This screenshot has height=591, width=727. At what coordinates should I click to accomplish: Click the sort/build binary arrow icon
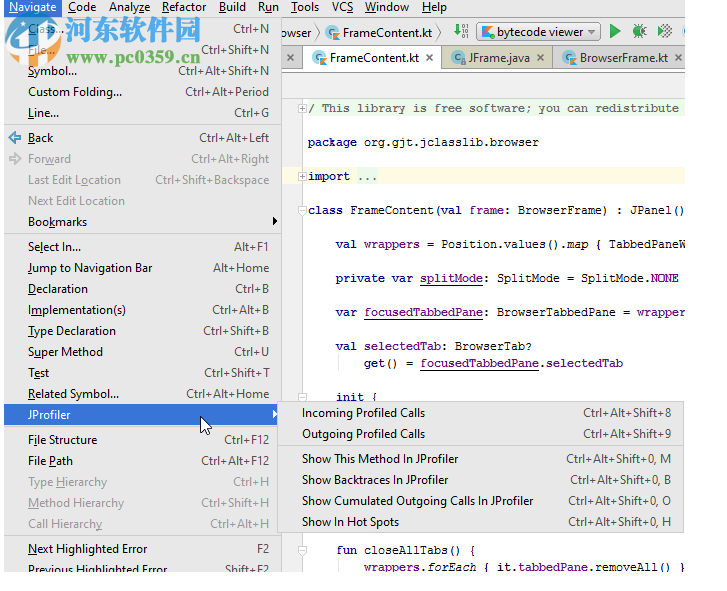click(461, 31)
